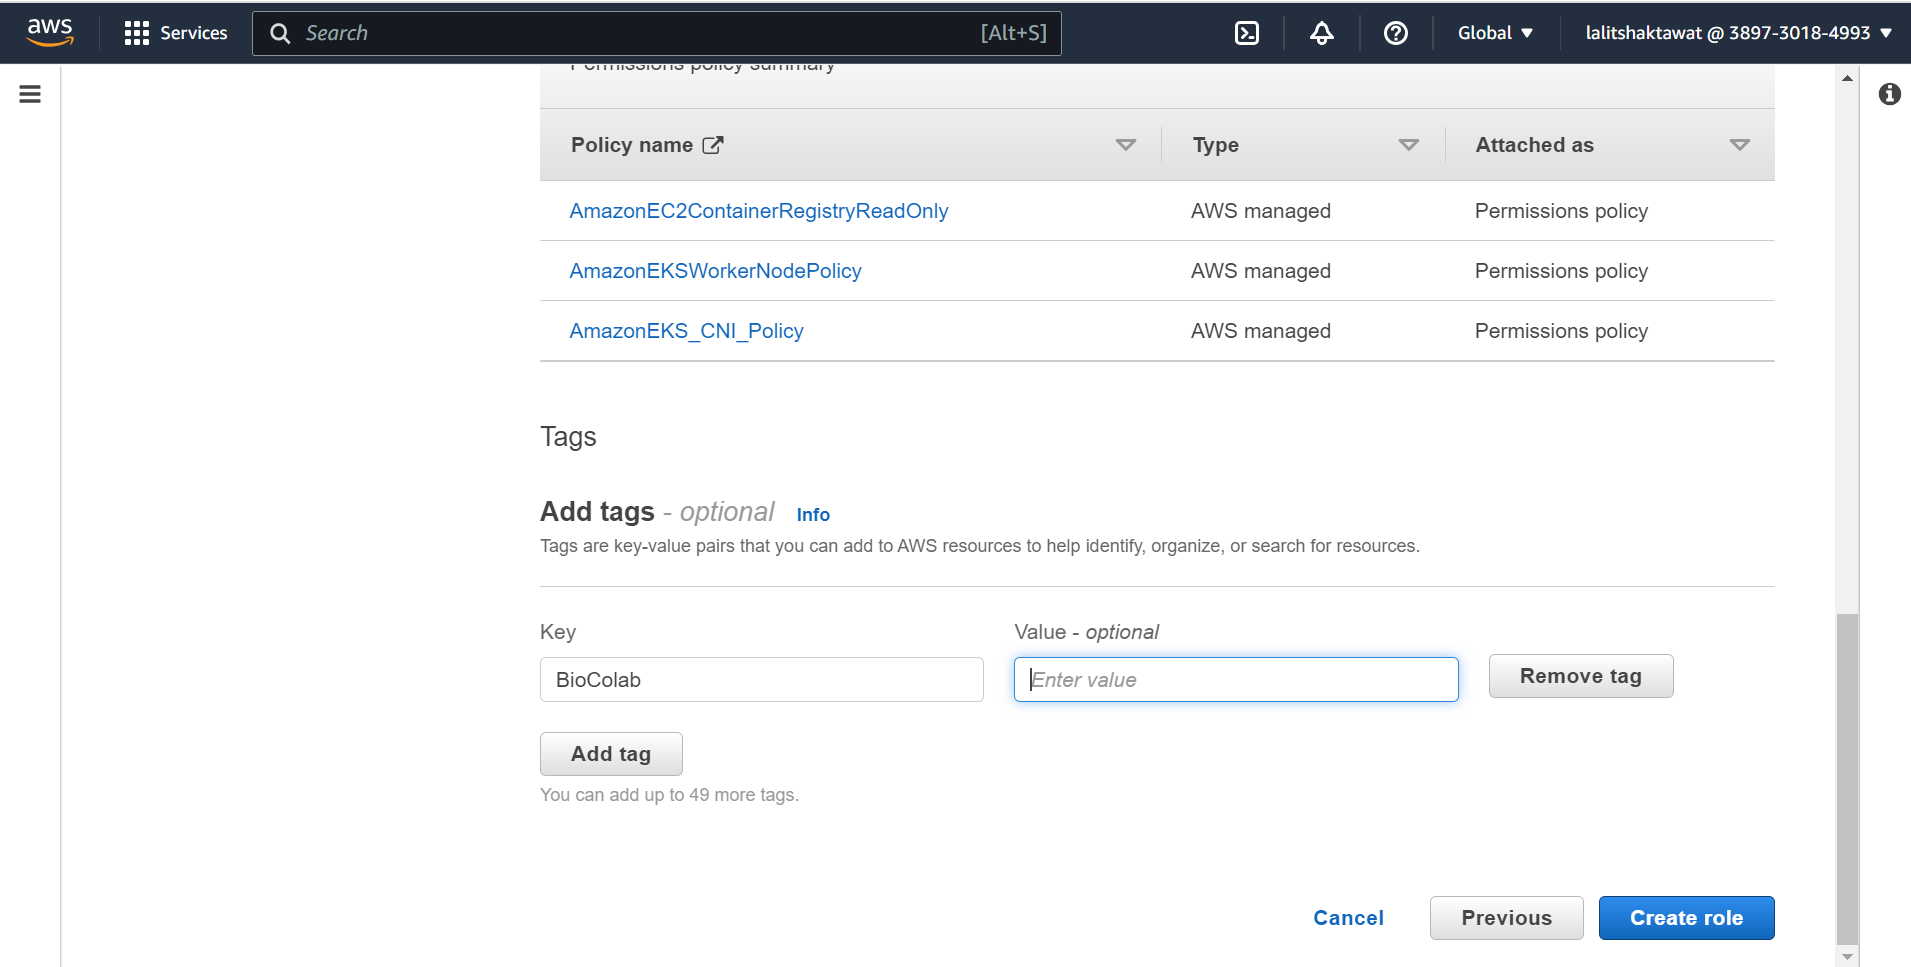Open AmazonEKSWorkerNodePolicy link
Image resolution: width=1911 pixels, height=967 pixels.
715,271
